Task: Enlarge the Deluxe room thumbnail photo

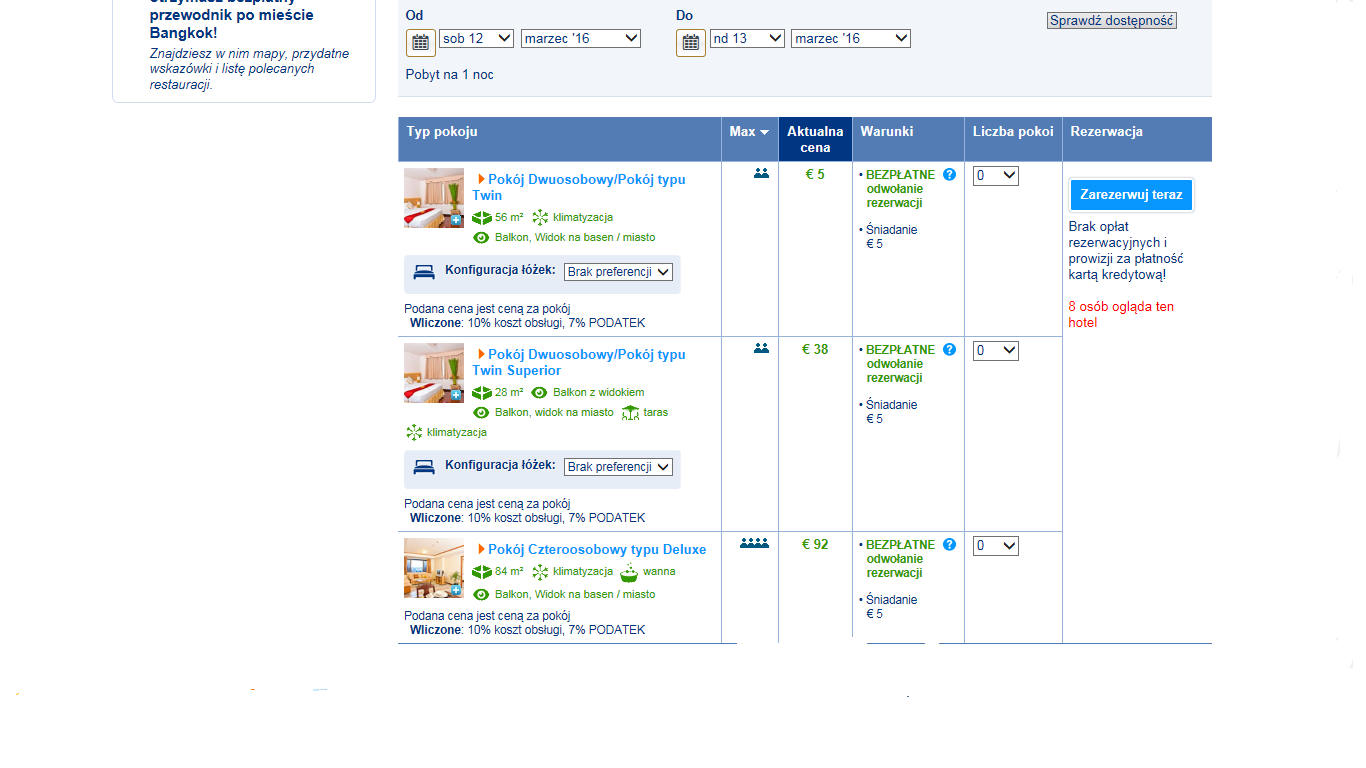Action: tap(434, 568)
